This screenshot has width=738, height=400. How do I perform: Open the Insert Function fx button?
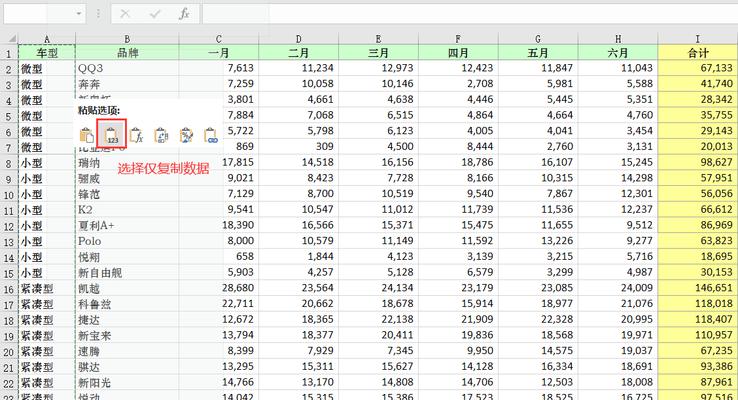tap(184, 14)
